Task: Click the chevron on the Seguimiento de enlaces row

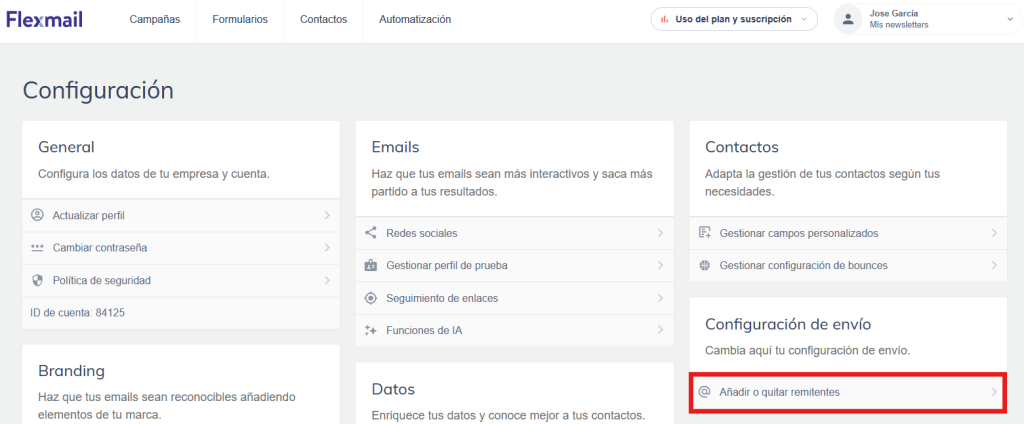Action: [x=660, y=298]
